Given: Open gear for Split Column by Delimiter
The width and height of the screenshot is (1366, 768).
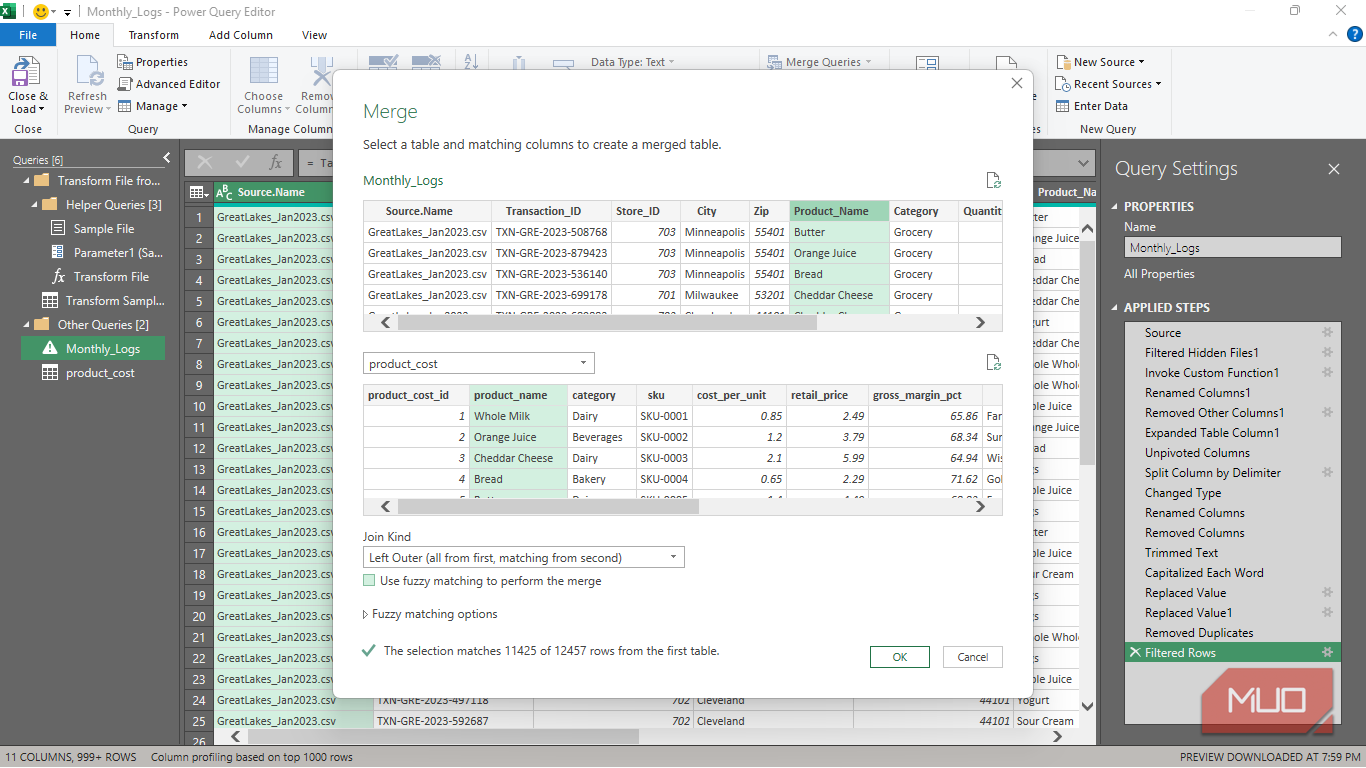Looking at the screenshot, I should click(x=1327, y=473).
